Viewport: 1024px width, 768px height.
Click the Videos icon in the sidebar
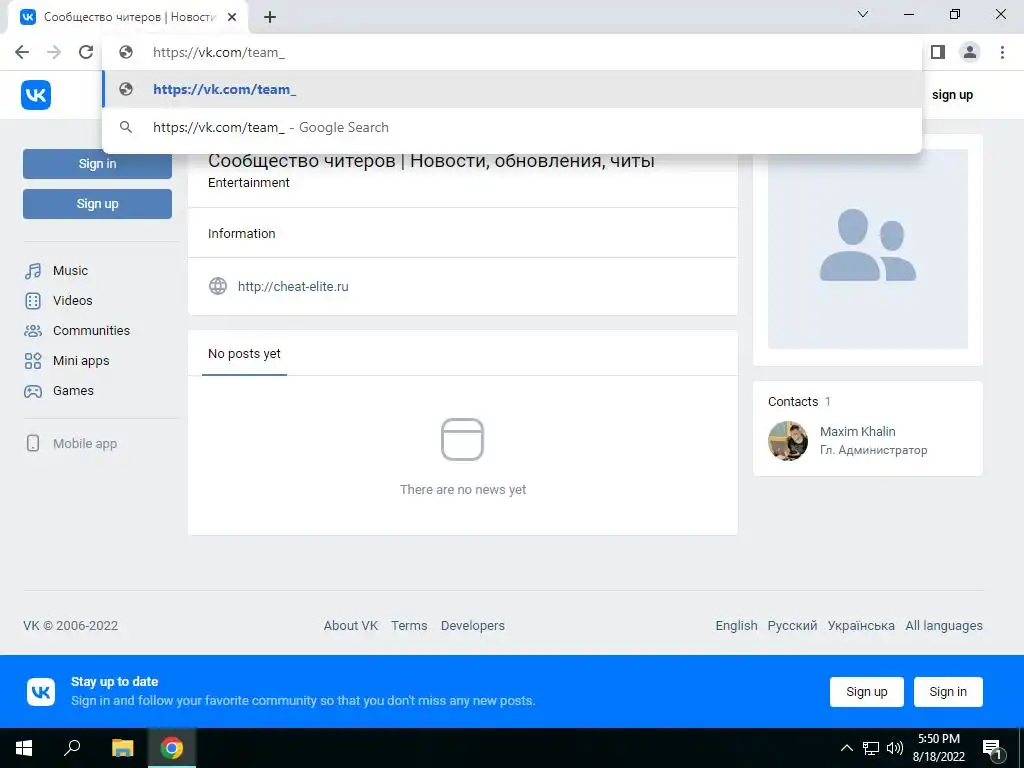(33, 301)
